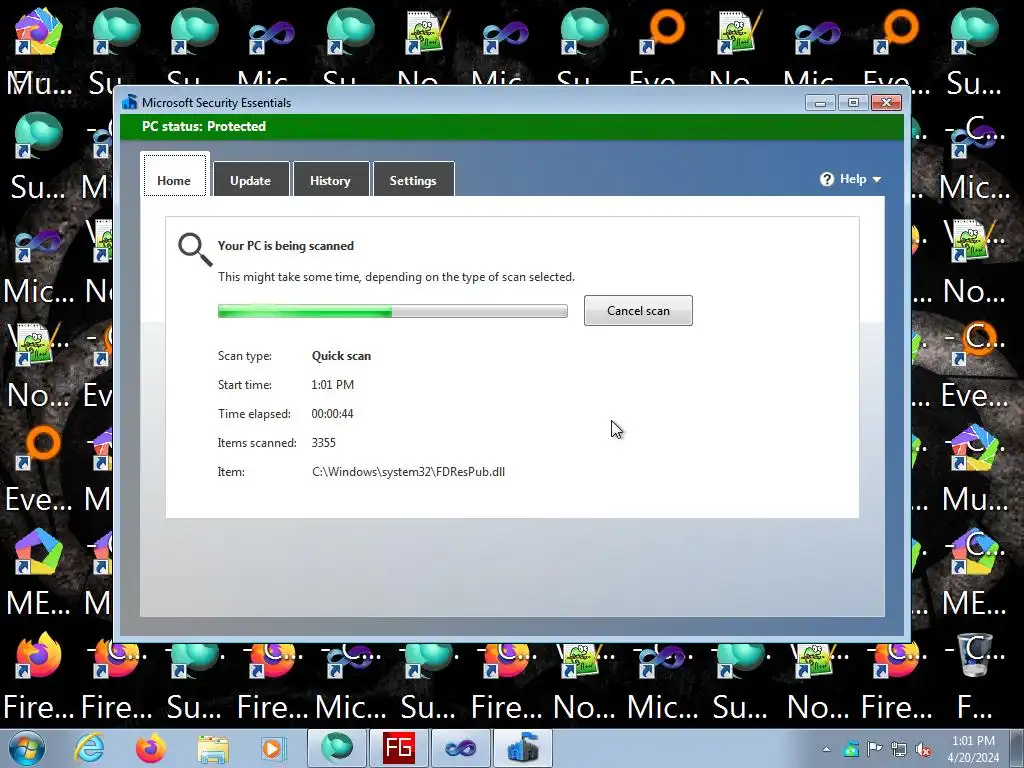Click the Security Essentials tray icon
The image size is (1024, 768).
pyautogui.click(x=851, y=749)
